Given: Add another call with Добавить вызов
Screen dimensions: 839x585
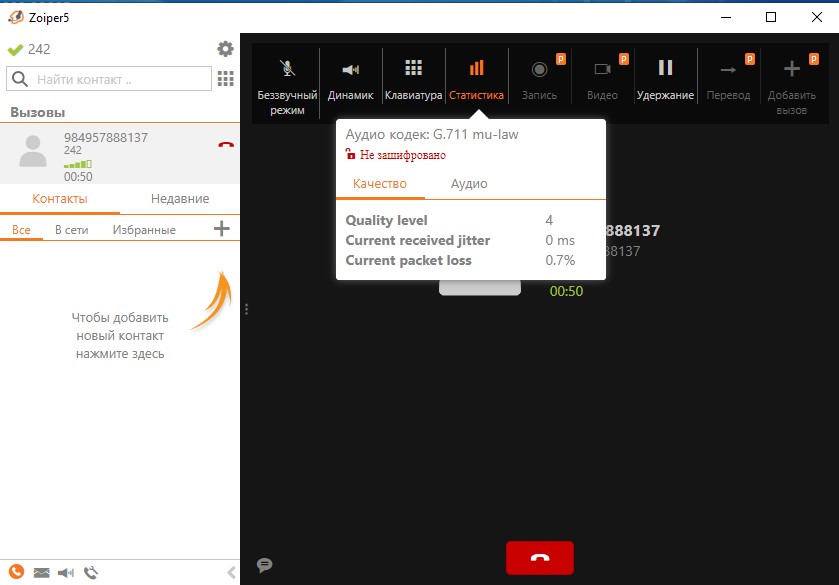Looking at the screenshot, I should 791,83.
